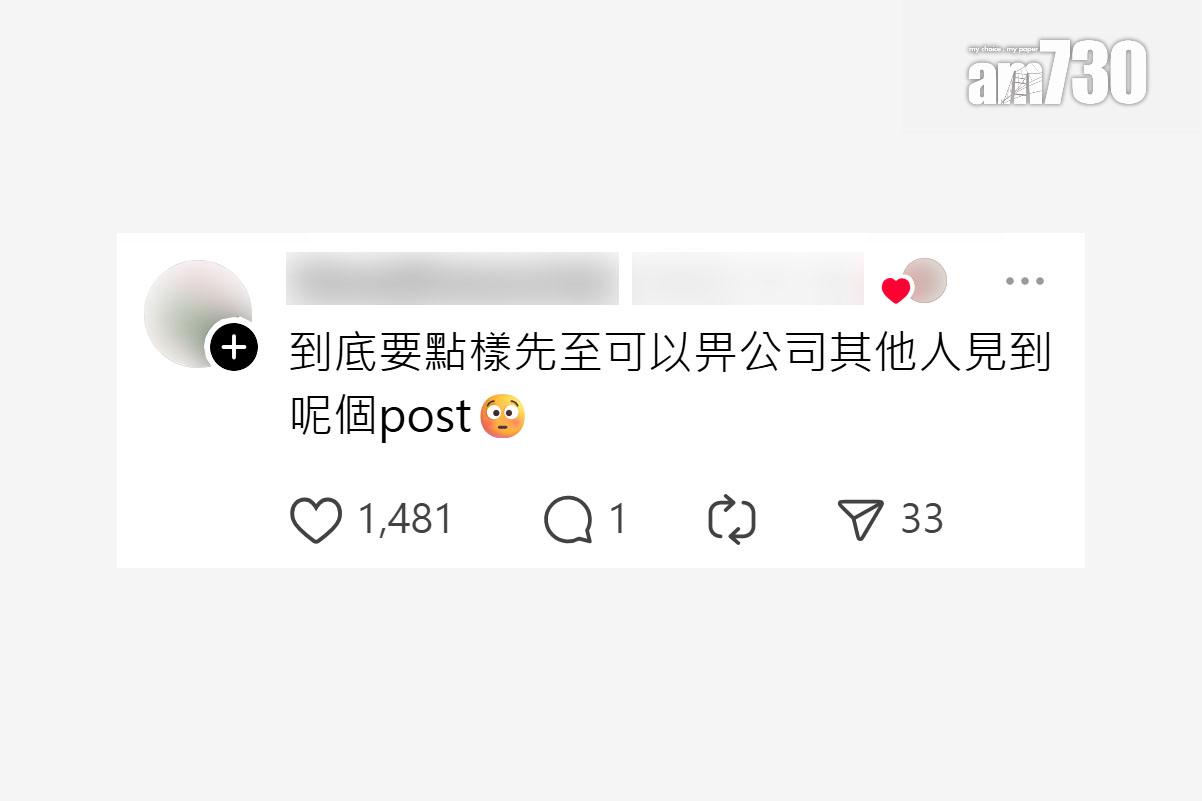The image size is (1202, 801).
Task: Click the flushed face emoji in the post
Action: 503,417
